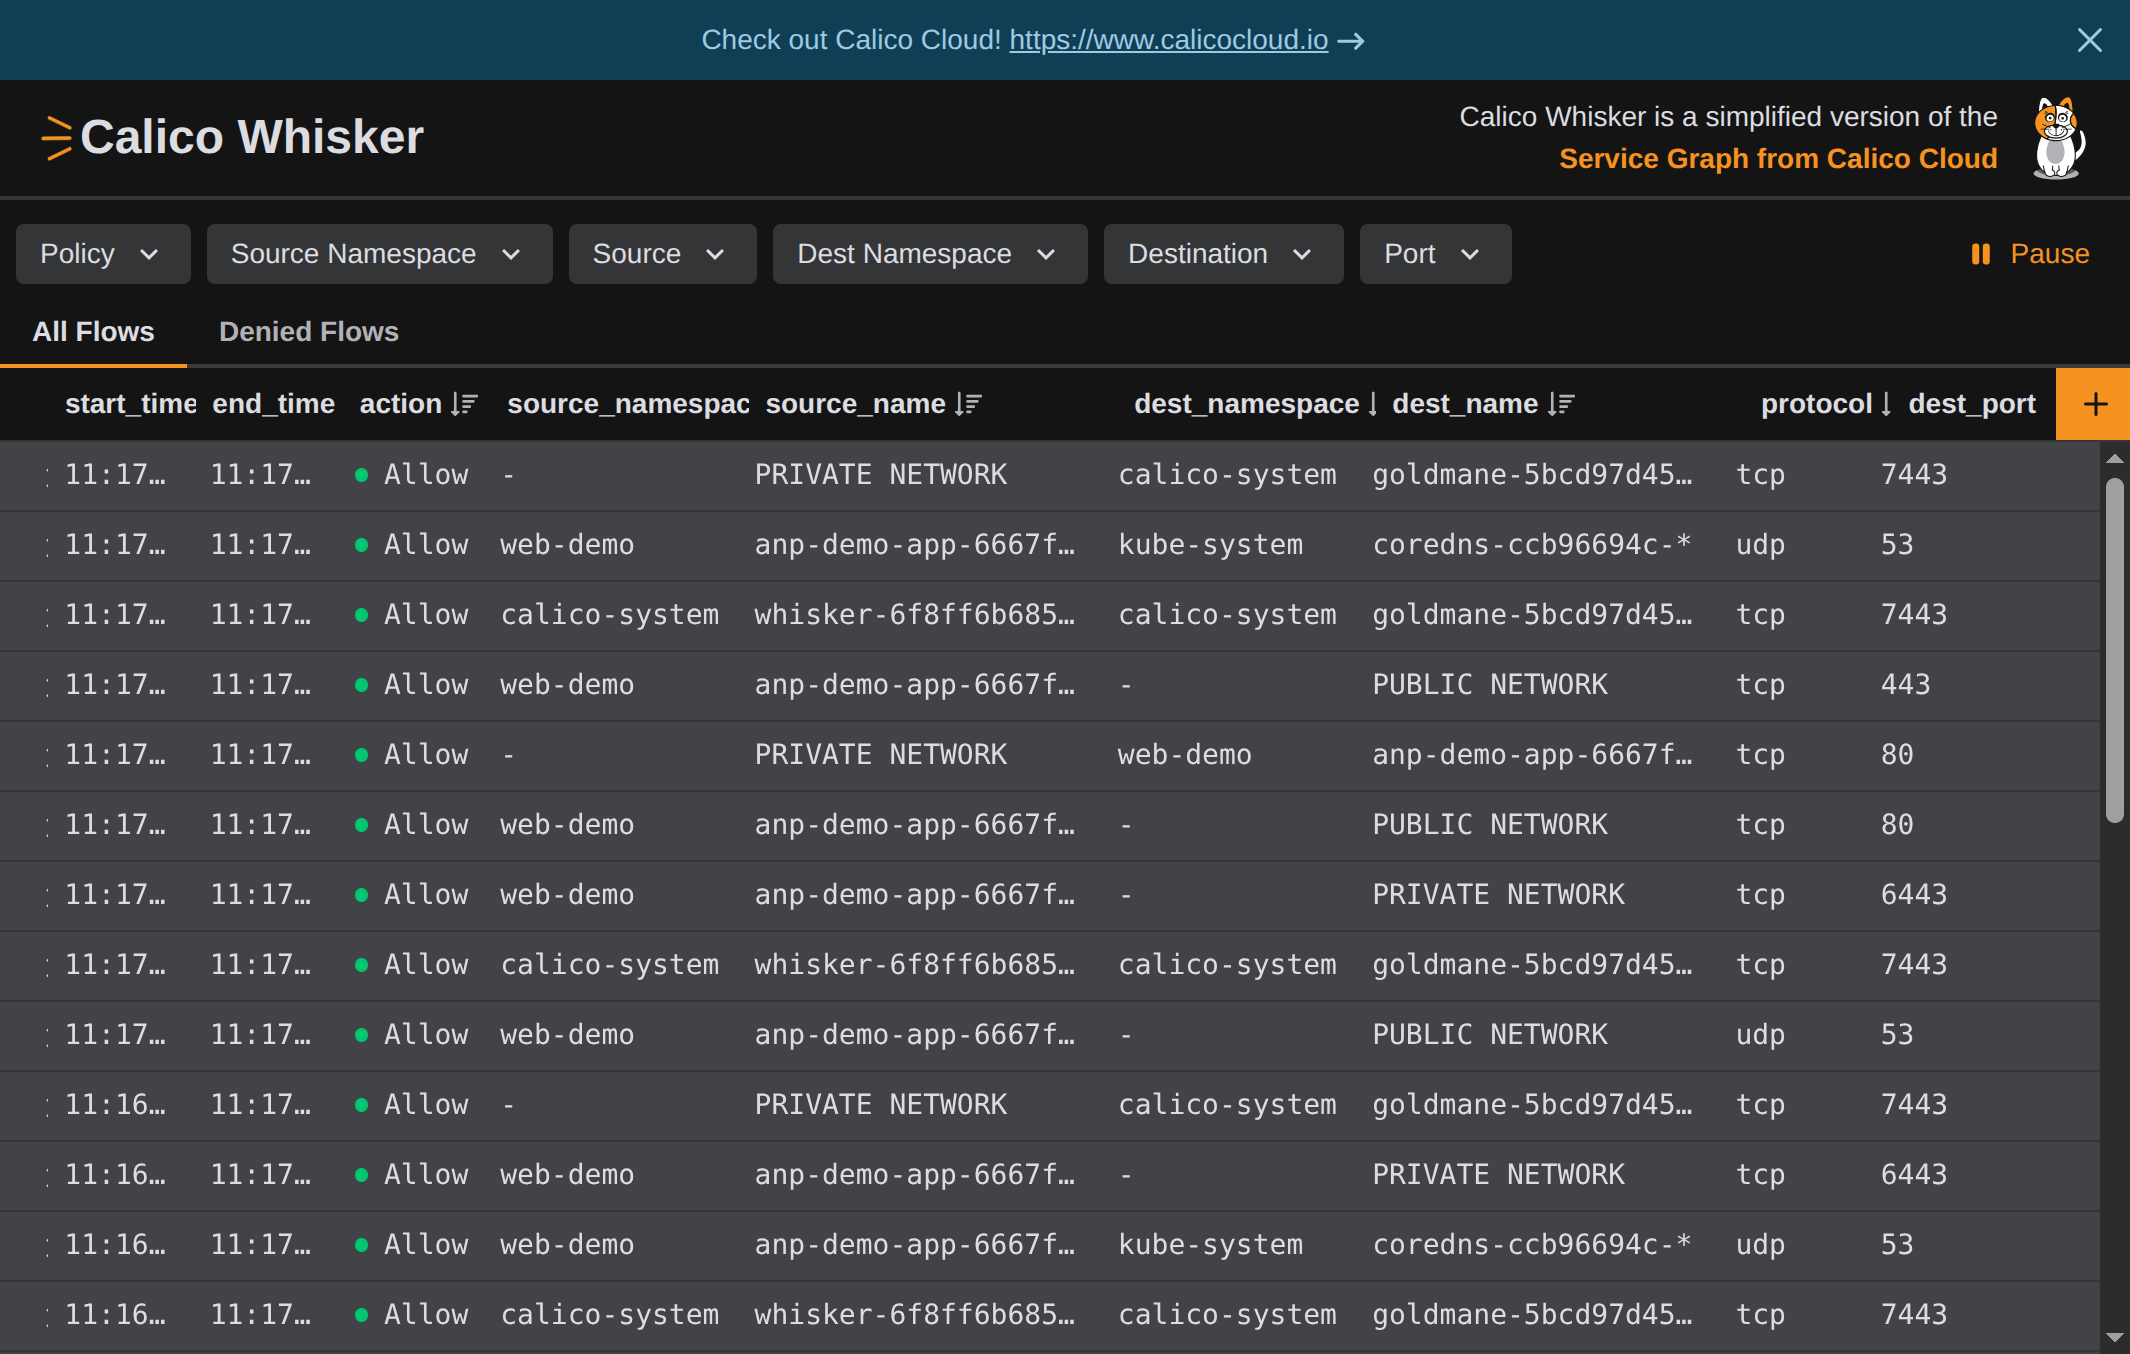Open the calicocloud.io link in the banner
Image resolution: width=2130 pixels, height=1354 pixels.
click(1168, 40)
